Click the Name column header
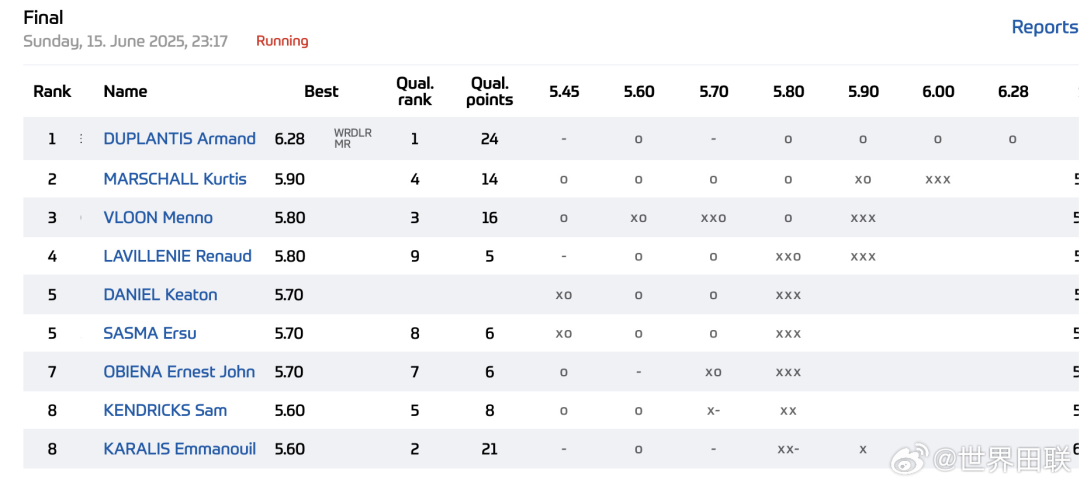Viewport: 1080px width, 486px height. click(125, 92)
